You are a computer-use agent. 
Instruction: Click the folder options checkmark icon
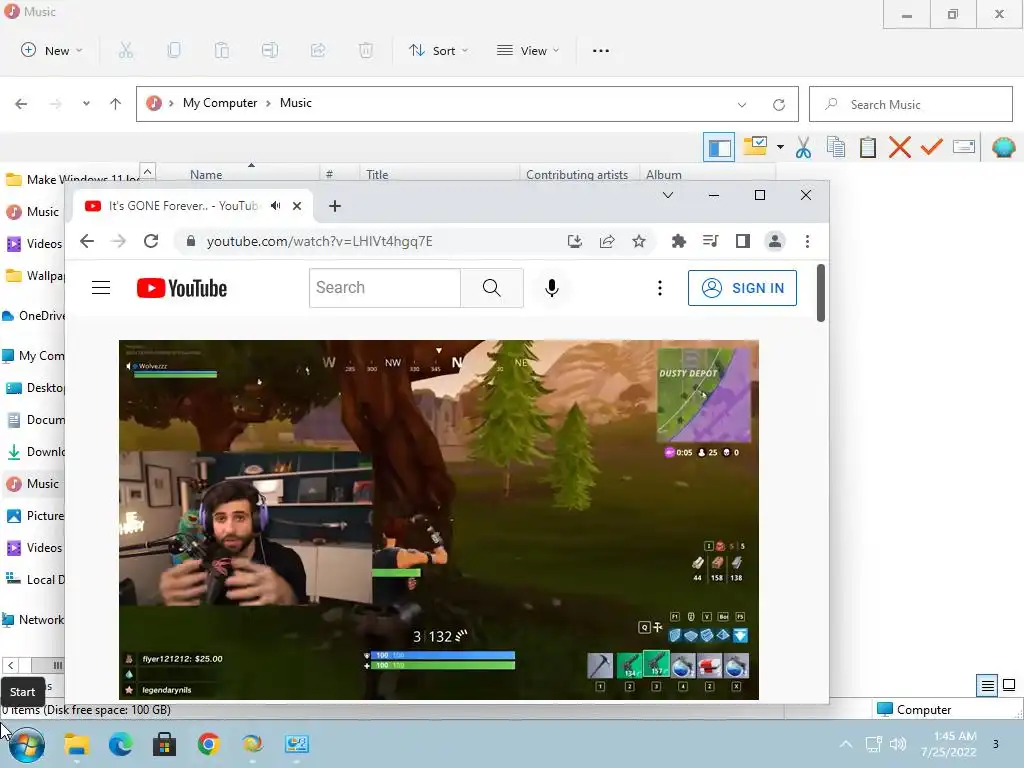tap(756, 146)
